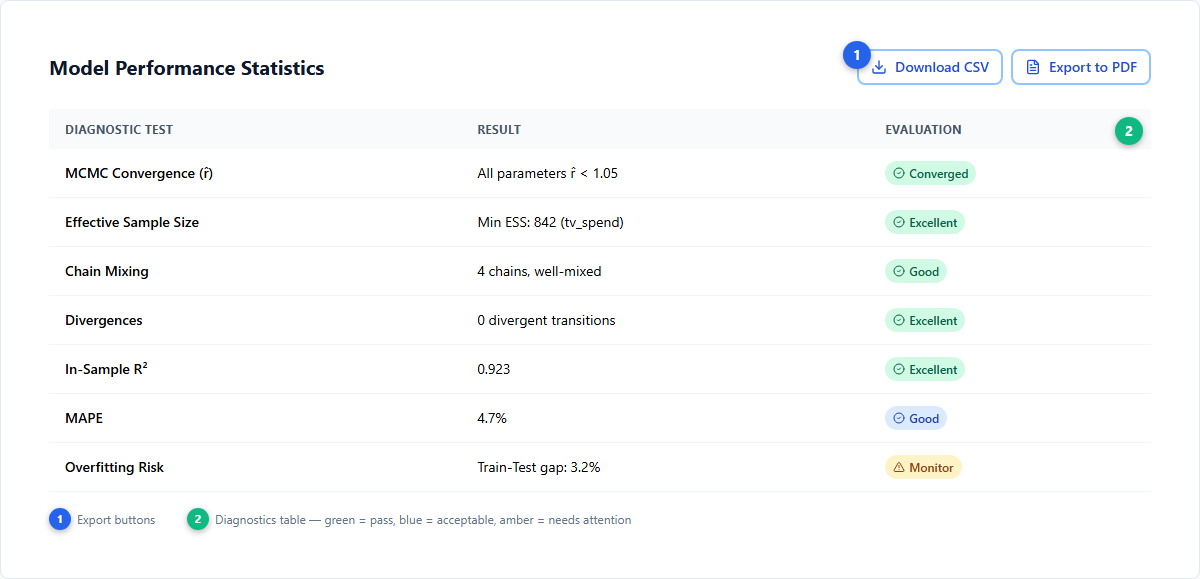This screenshot has height=579, width=1200.
Task: Click the Excellent badge in the In-Sample R² row
Action: [925, 369]
